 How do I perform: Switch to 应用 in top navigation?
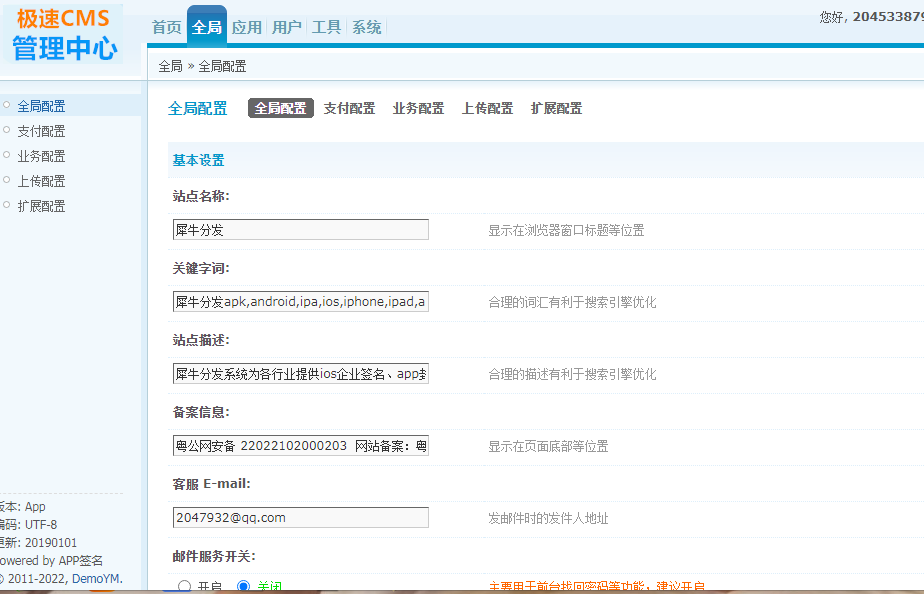click(x=246, y=28)
